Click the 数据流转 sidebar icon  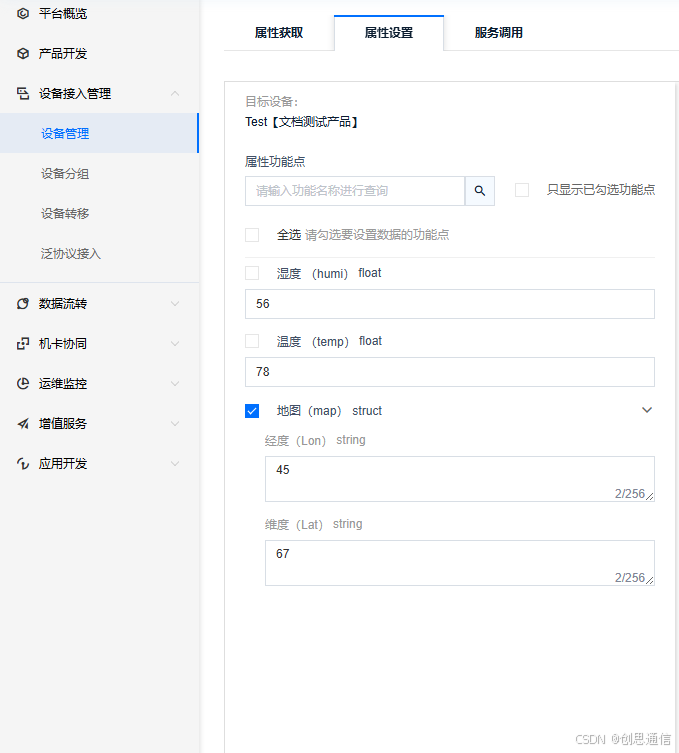[x=23, y=304]
